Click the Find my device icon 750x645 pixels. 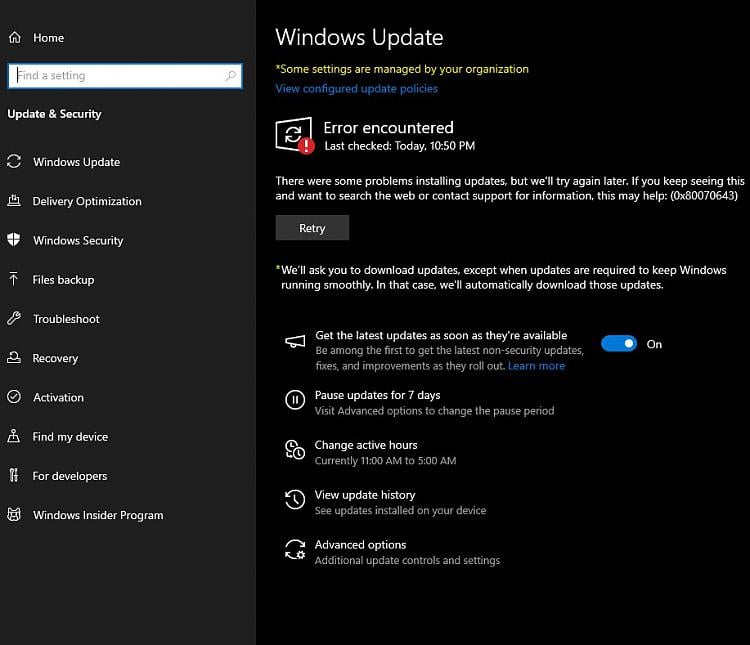[x=14, y=436]
